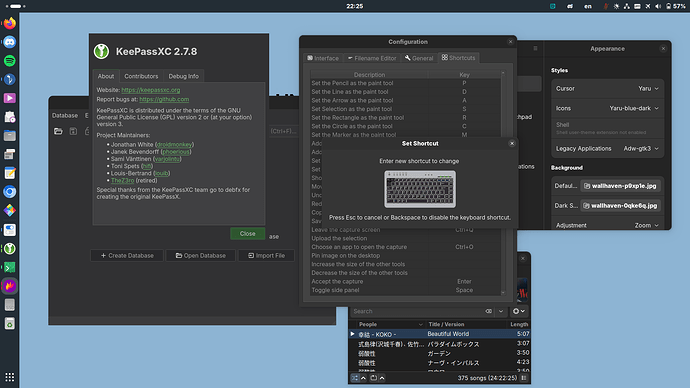Choose dark style background wallhaven-0qke6q.jpg file

click(x=620, y=205)
